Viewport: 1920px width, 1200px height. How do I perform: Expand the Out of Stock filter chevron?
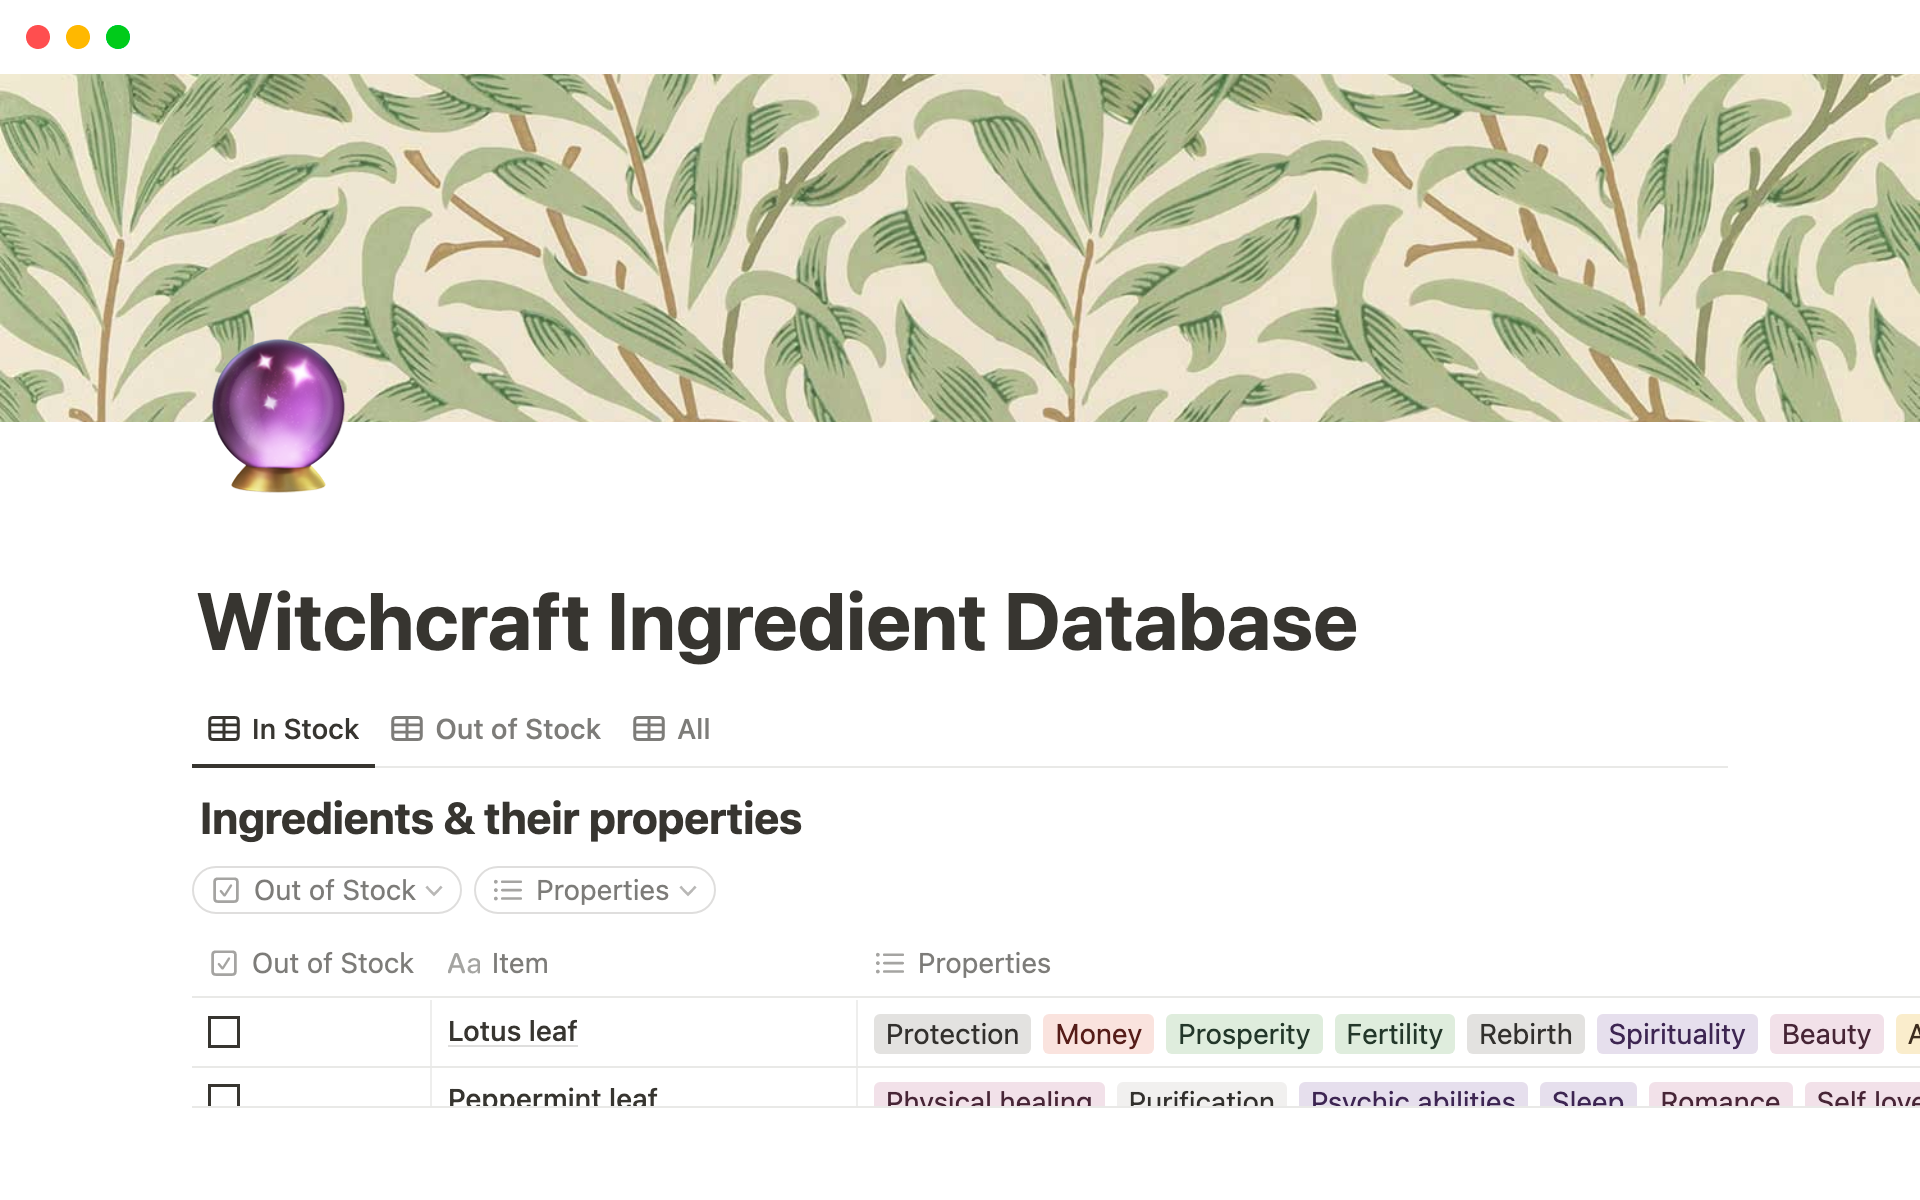435,890
